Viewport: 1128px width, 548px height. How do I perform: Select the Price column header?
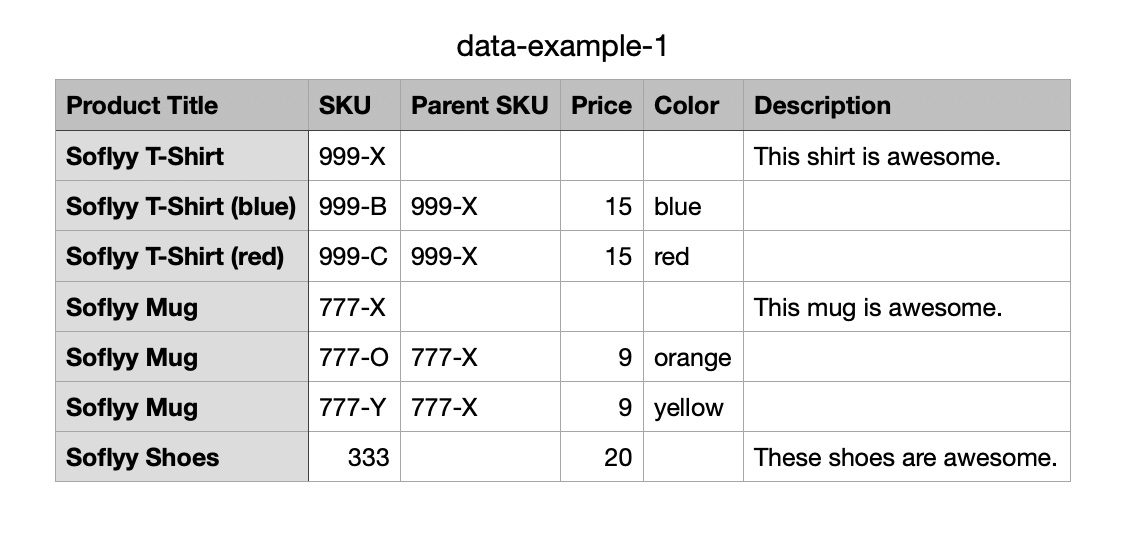click(x=601, y=106)
